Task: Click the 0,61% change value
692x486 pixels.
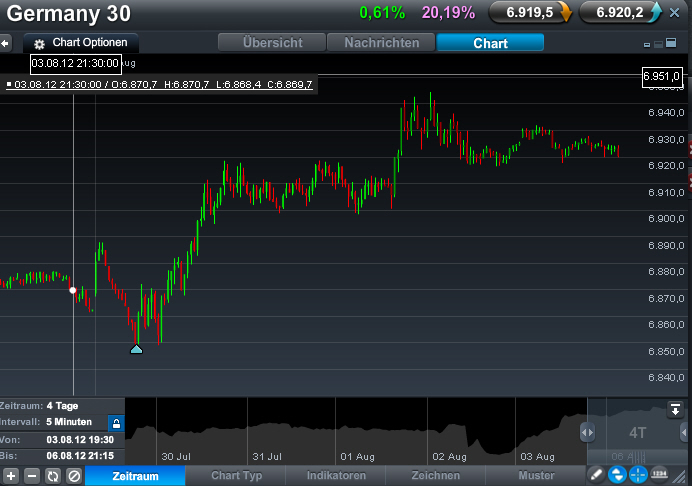Action: coord(382,13)
